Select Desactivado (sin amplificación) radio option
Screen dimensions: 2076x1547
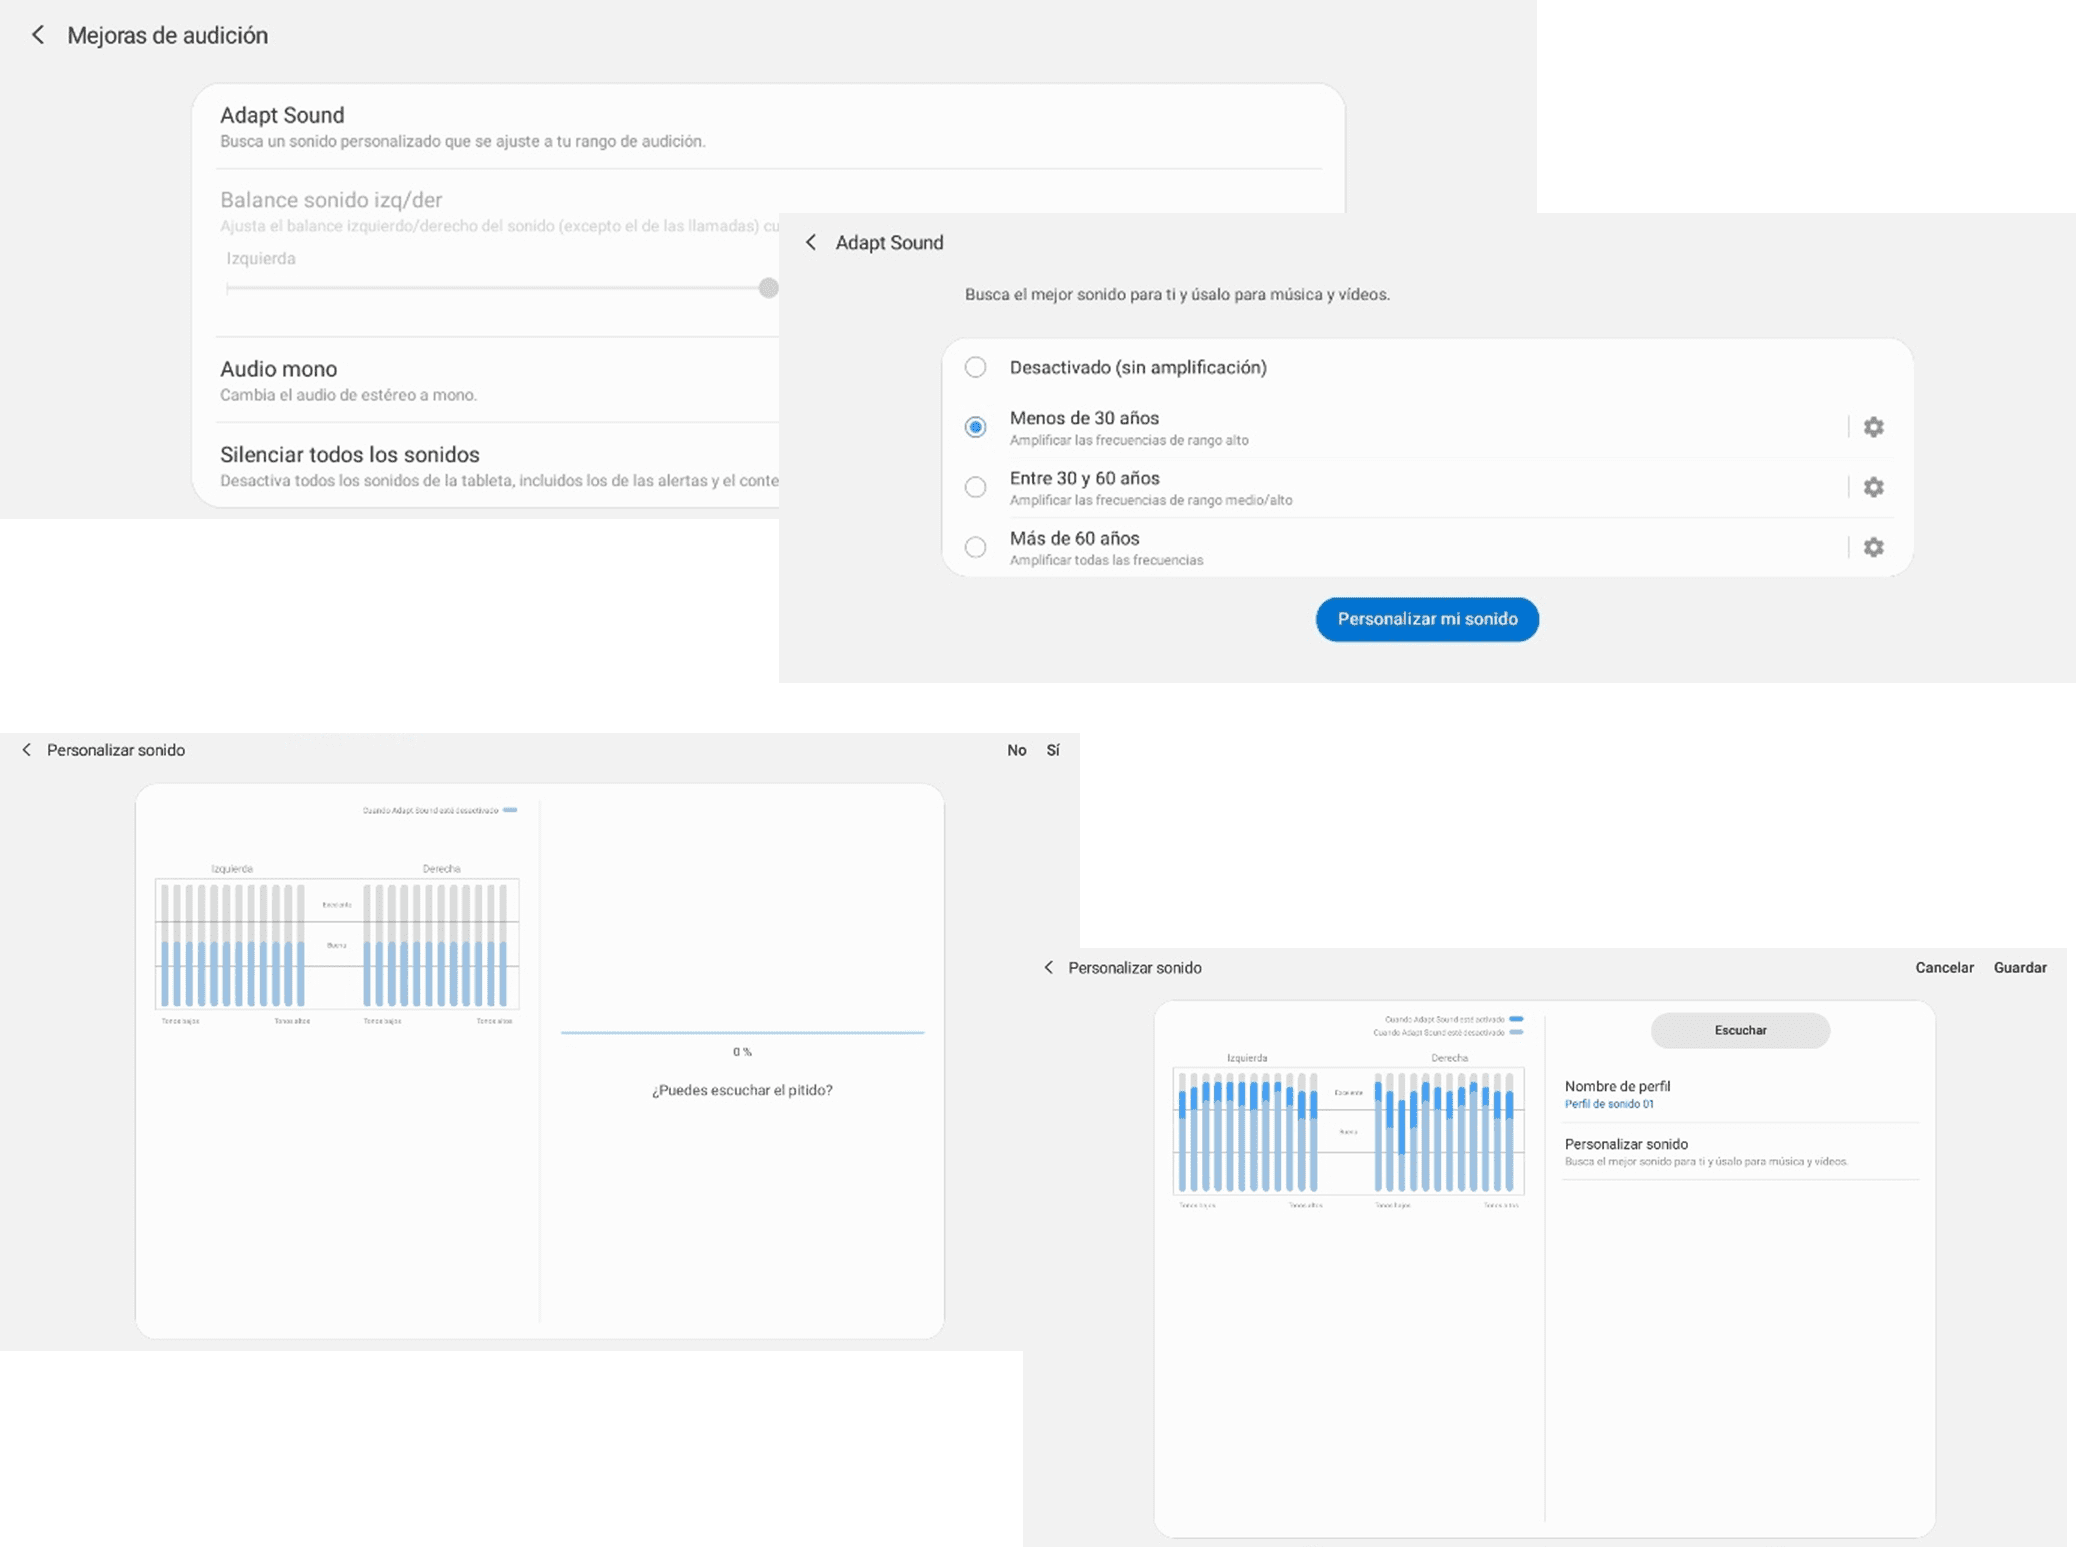(x=975, y=367)
